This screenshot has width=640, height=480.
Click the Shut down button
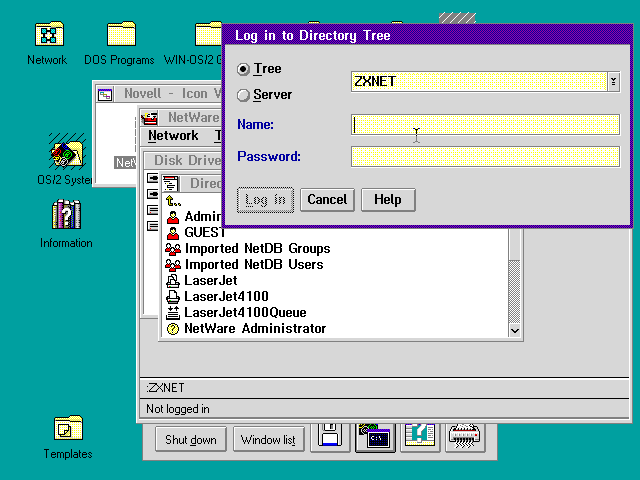[191, 440]
